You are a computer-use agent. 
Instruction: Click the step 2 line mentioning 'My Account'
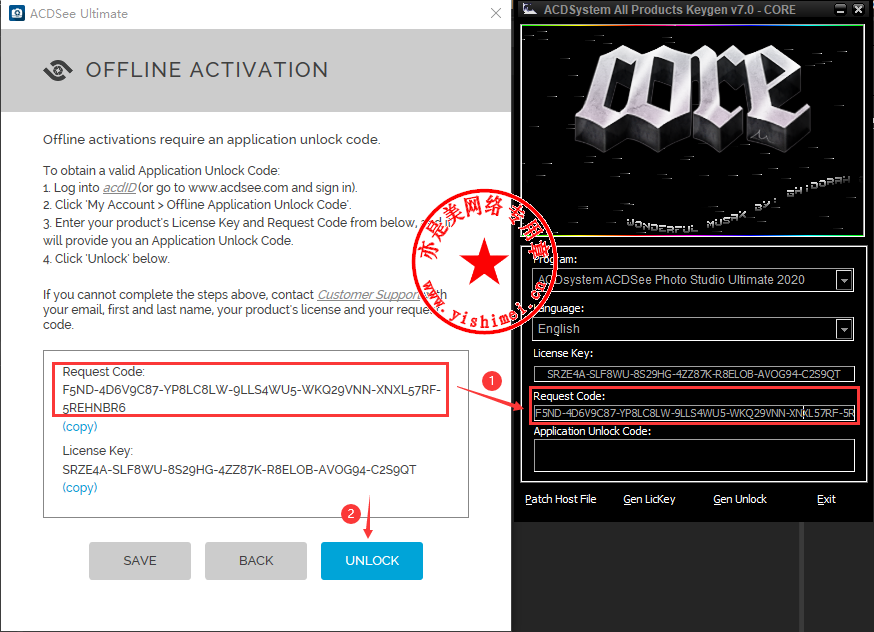click(x=197, y=205)
